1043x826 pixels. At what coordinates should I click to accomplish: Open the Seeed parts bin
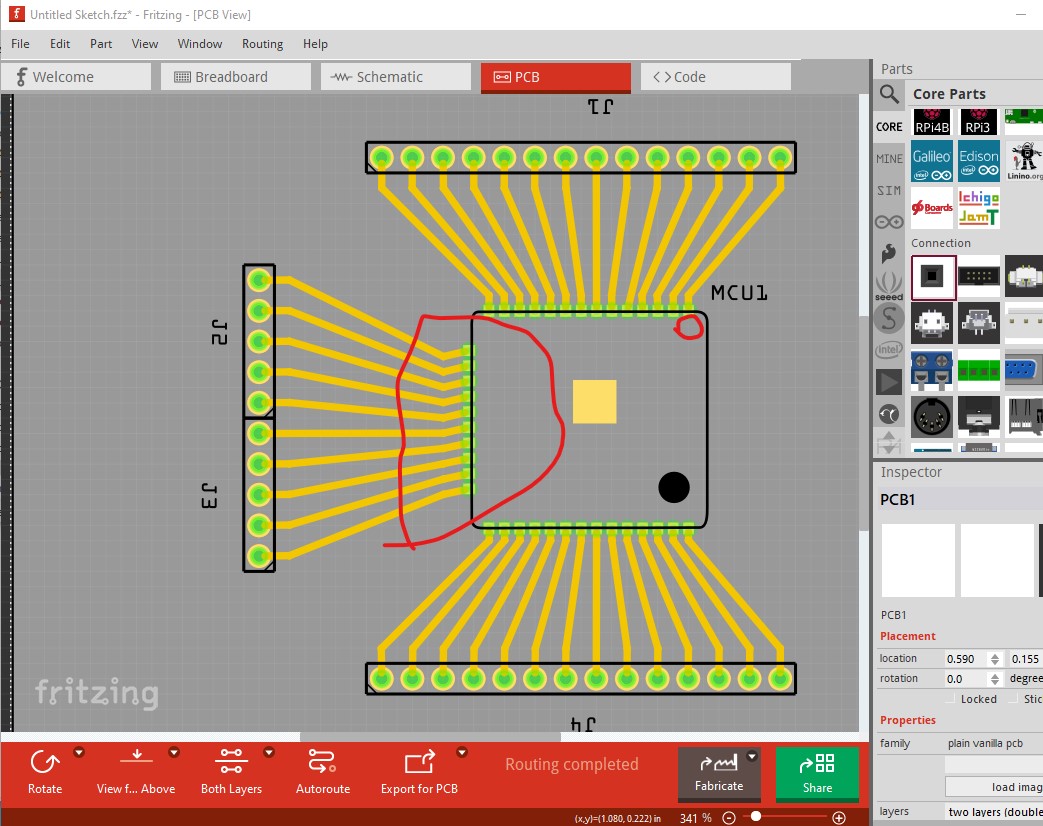click(889, 286)
